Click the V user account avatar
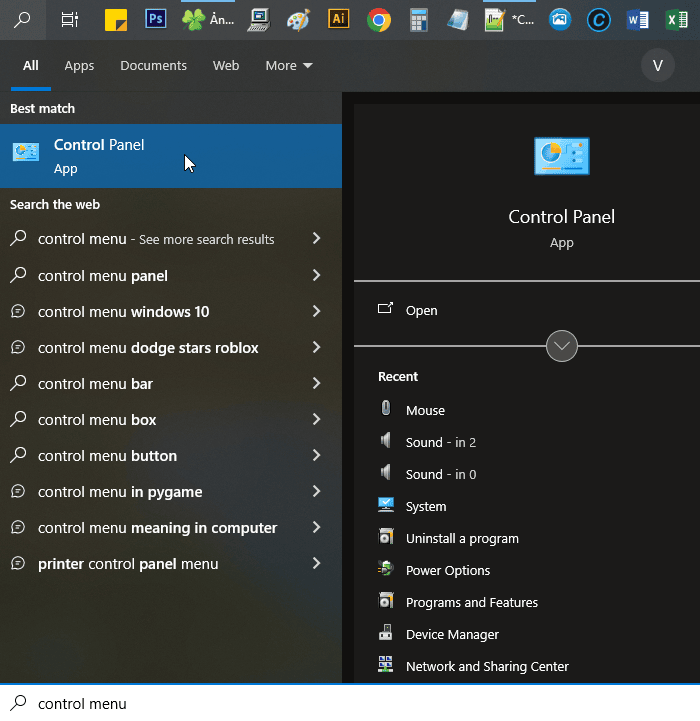This screenshot has height=721, width=700. (x=658, y=65)
